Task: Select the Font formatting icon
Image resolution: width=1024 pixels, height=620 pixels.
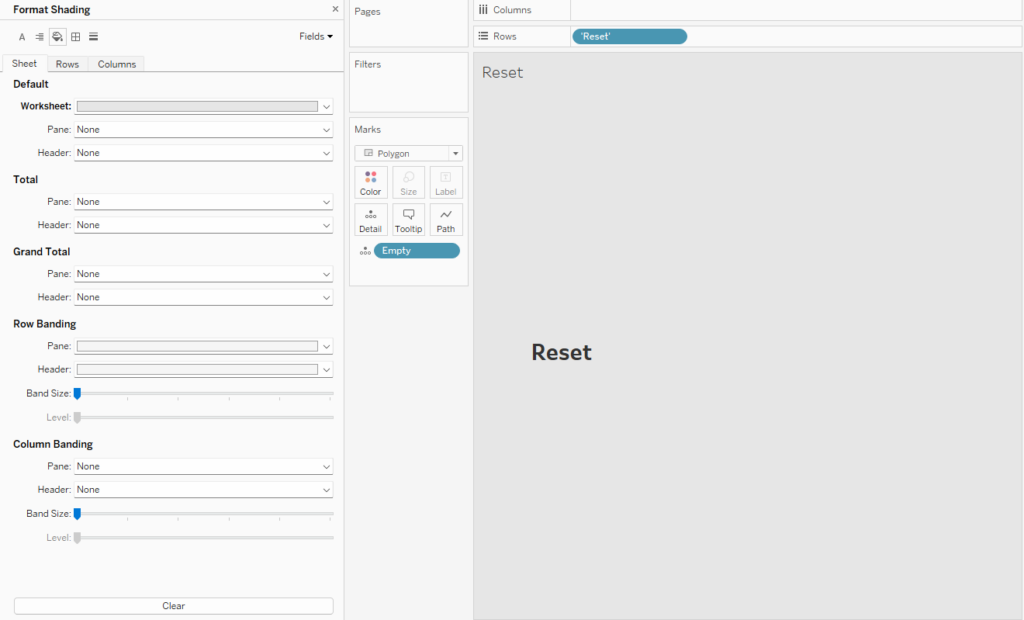Action: [x=21, y=36]
